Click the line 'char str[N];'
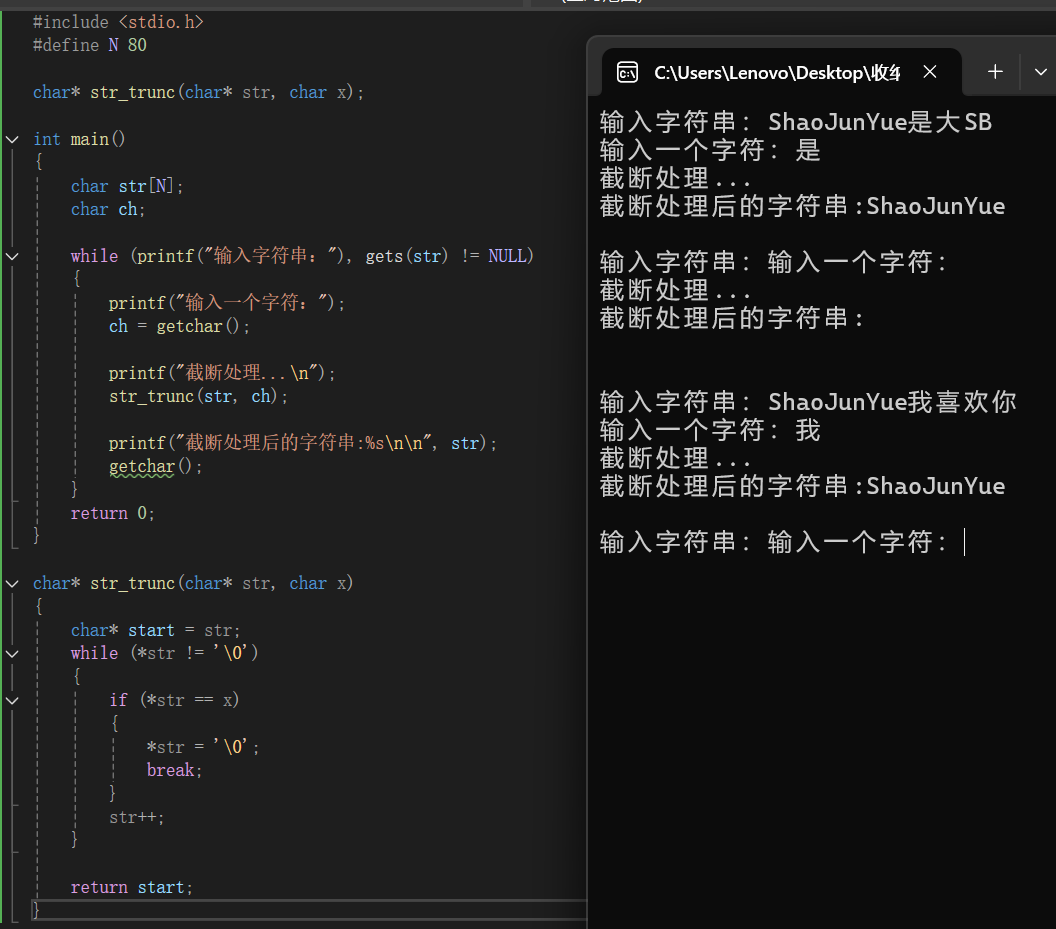Screen dimensions: 1056x929 tap(127, 186)
